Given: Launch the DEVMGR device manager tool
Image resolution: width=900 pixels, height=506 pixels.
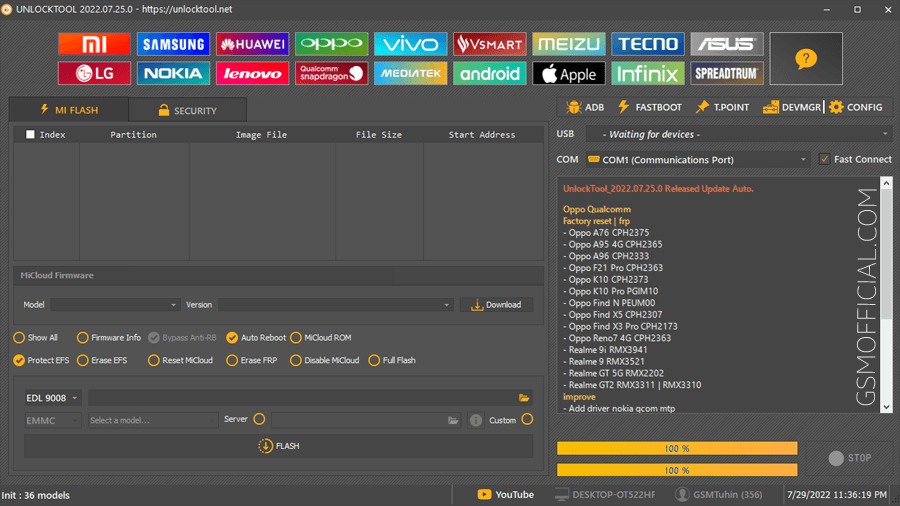Looking at the screenshot, I should coord(792,107).
